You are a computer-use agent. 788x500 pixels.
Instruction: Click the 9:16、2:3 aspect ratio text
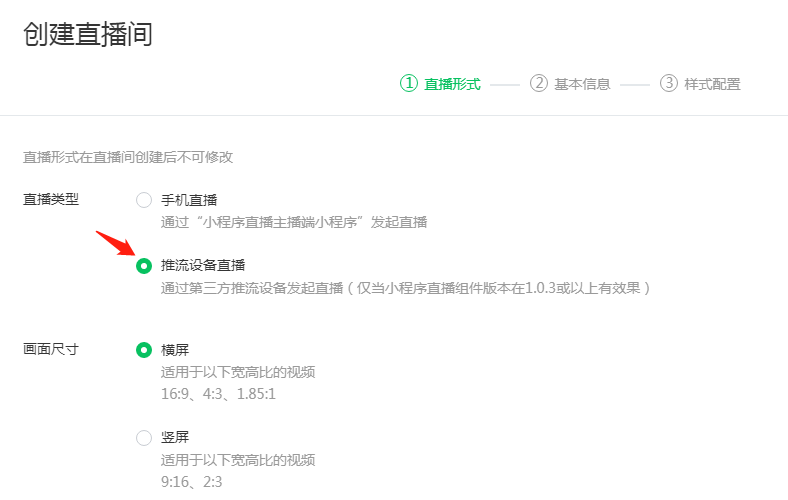pos(191,482)
